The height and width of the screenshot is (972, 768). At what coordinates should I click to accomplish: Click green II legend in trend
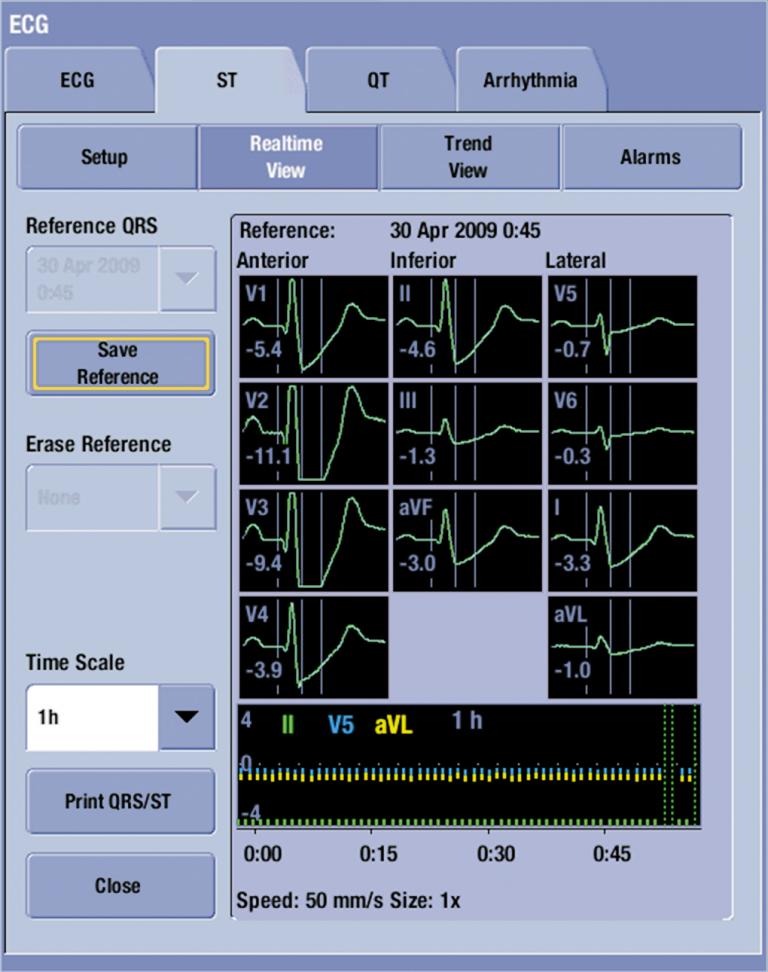tap(288, 723)
